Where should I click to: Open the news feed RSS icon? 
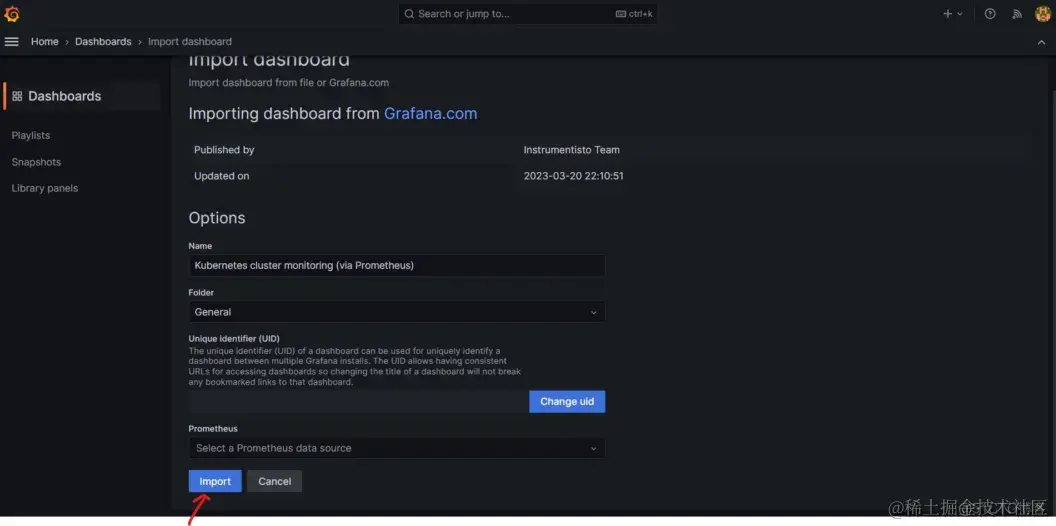(1017, 13)
